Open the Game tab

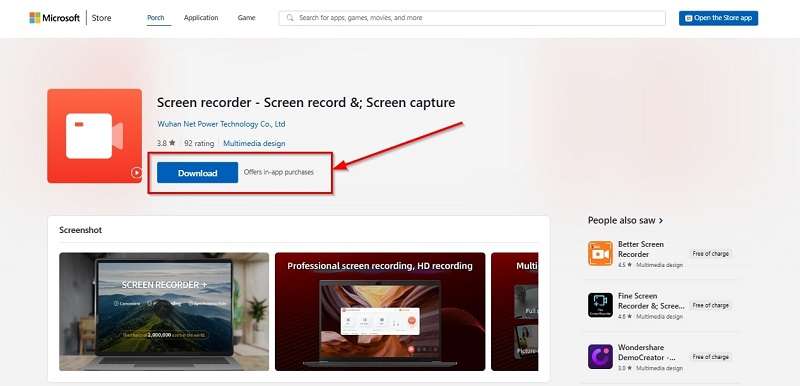click(x=246, y=18)
